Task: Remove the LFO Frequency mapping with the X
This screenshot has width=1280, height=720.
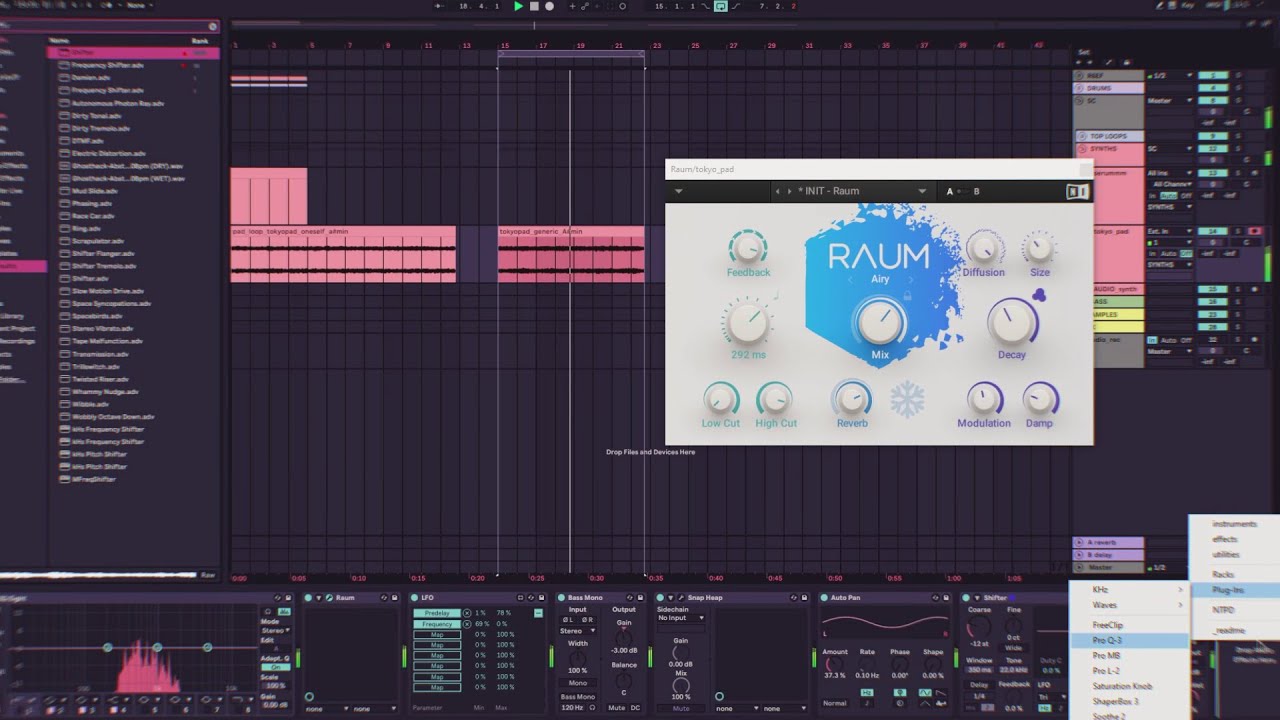Action: pyautogui.click(x=467, y=624)
